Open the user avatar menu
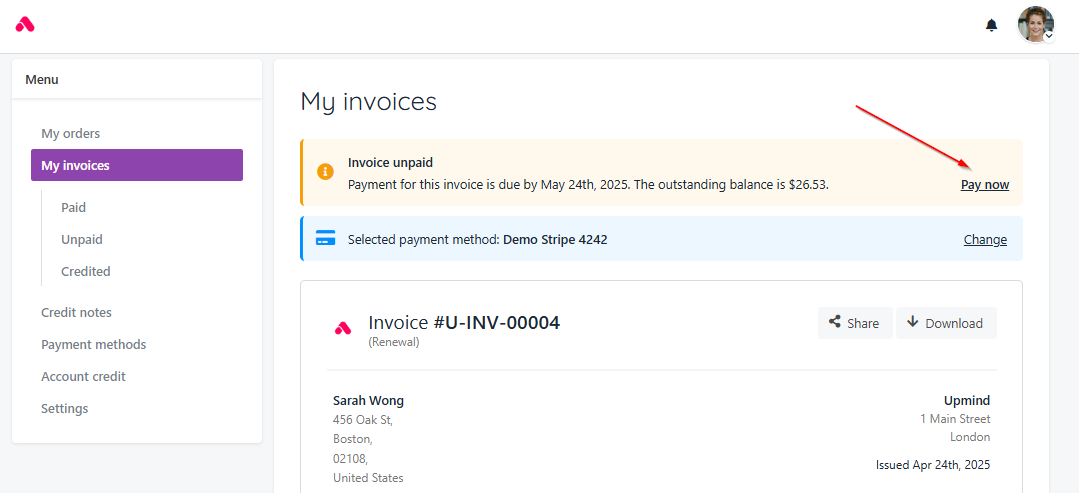This screenshot has height=493, width=1079. click(1036, 25)
